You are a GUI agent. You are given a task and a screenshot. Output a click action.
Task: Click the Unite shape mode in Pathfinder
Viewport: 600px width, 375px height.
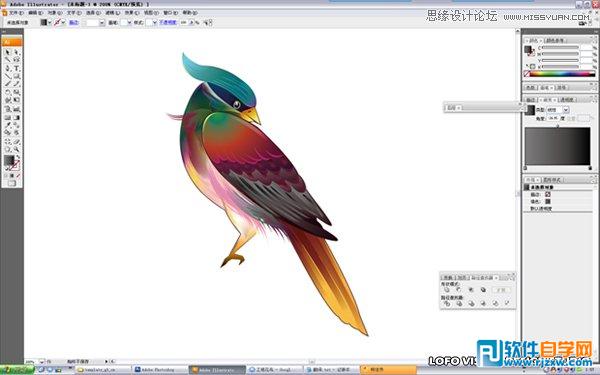tap(447, 290)
